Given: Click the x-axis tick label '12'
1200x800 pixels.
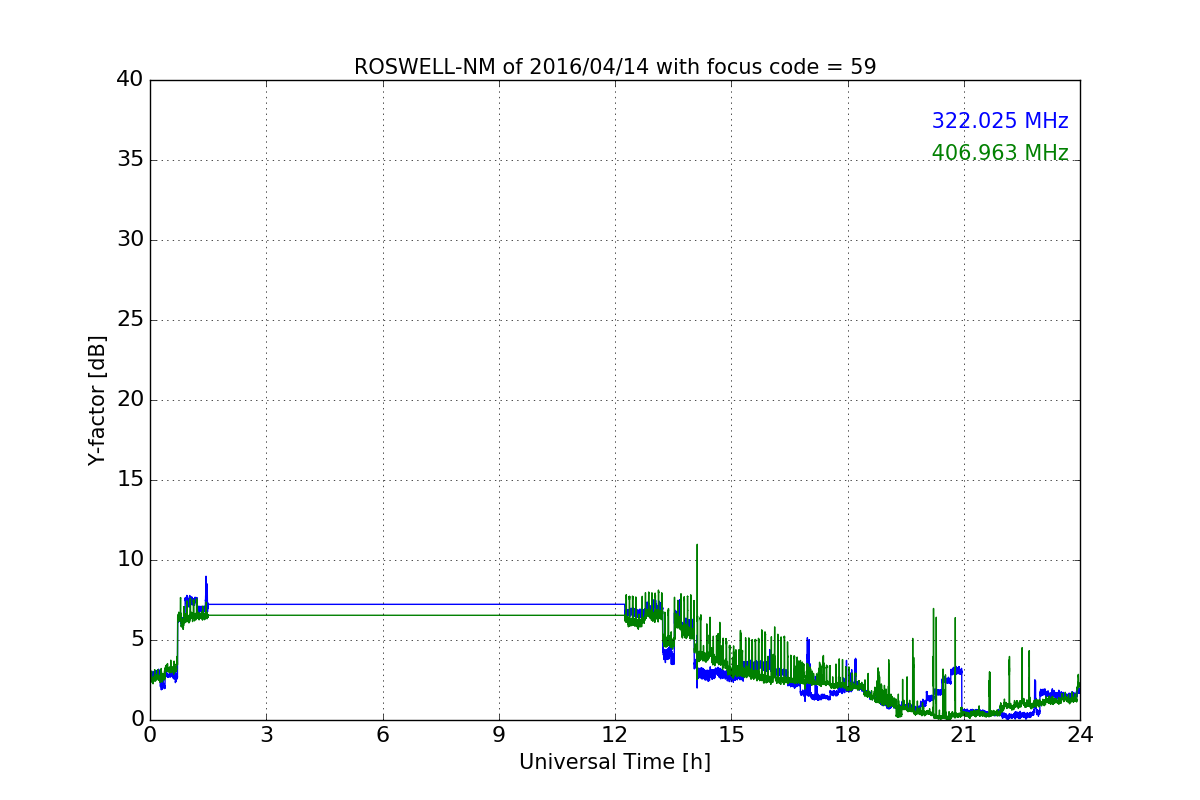Looking at the screenshot, I should tap(615, 734).
